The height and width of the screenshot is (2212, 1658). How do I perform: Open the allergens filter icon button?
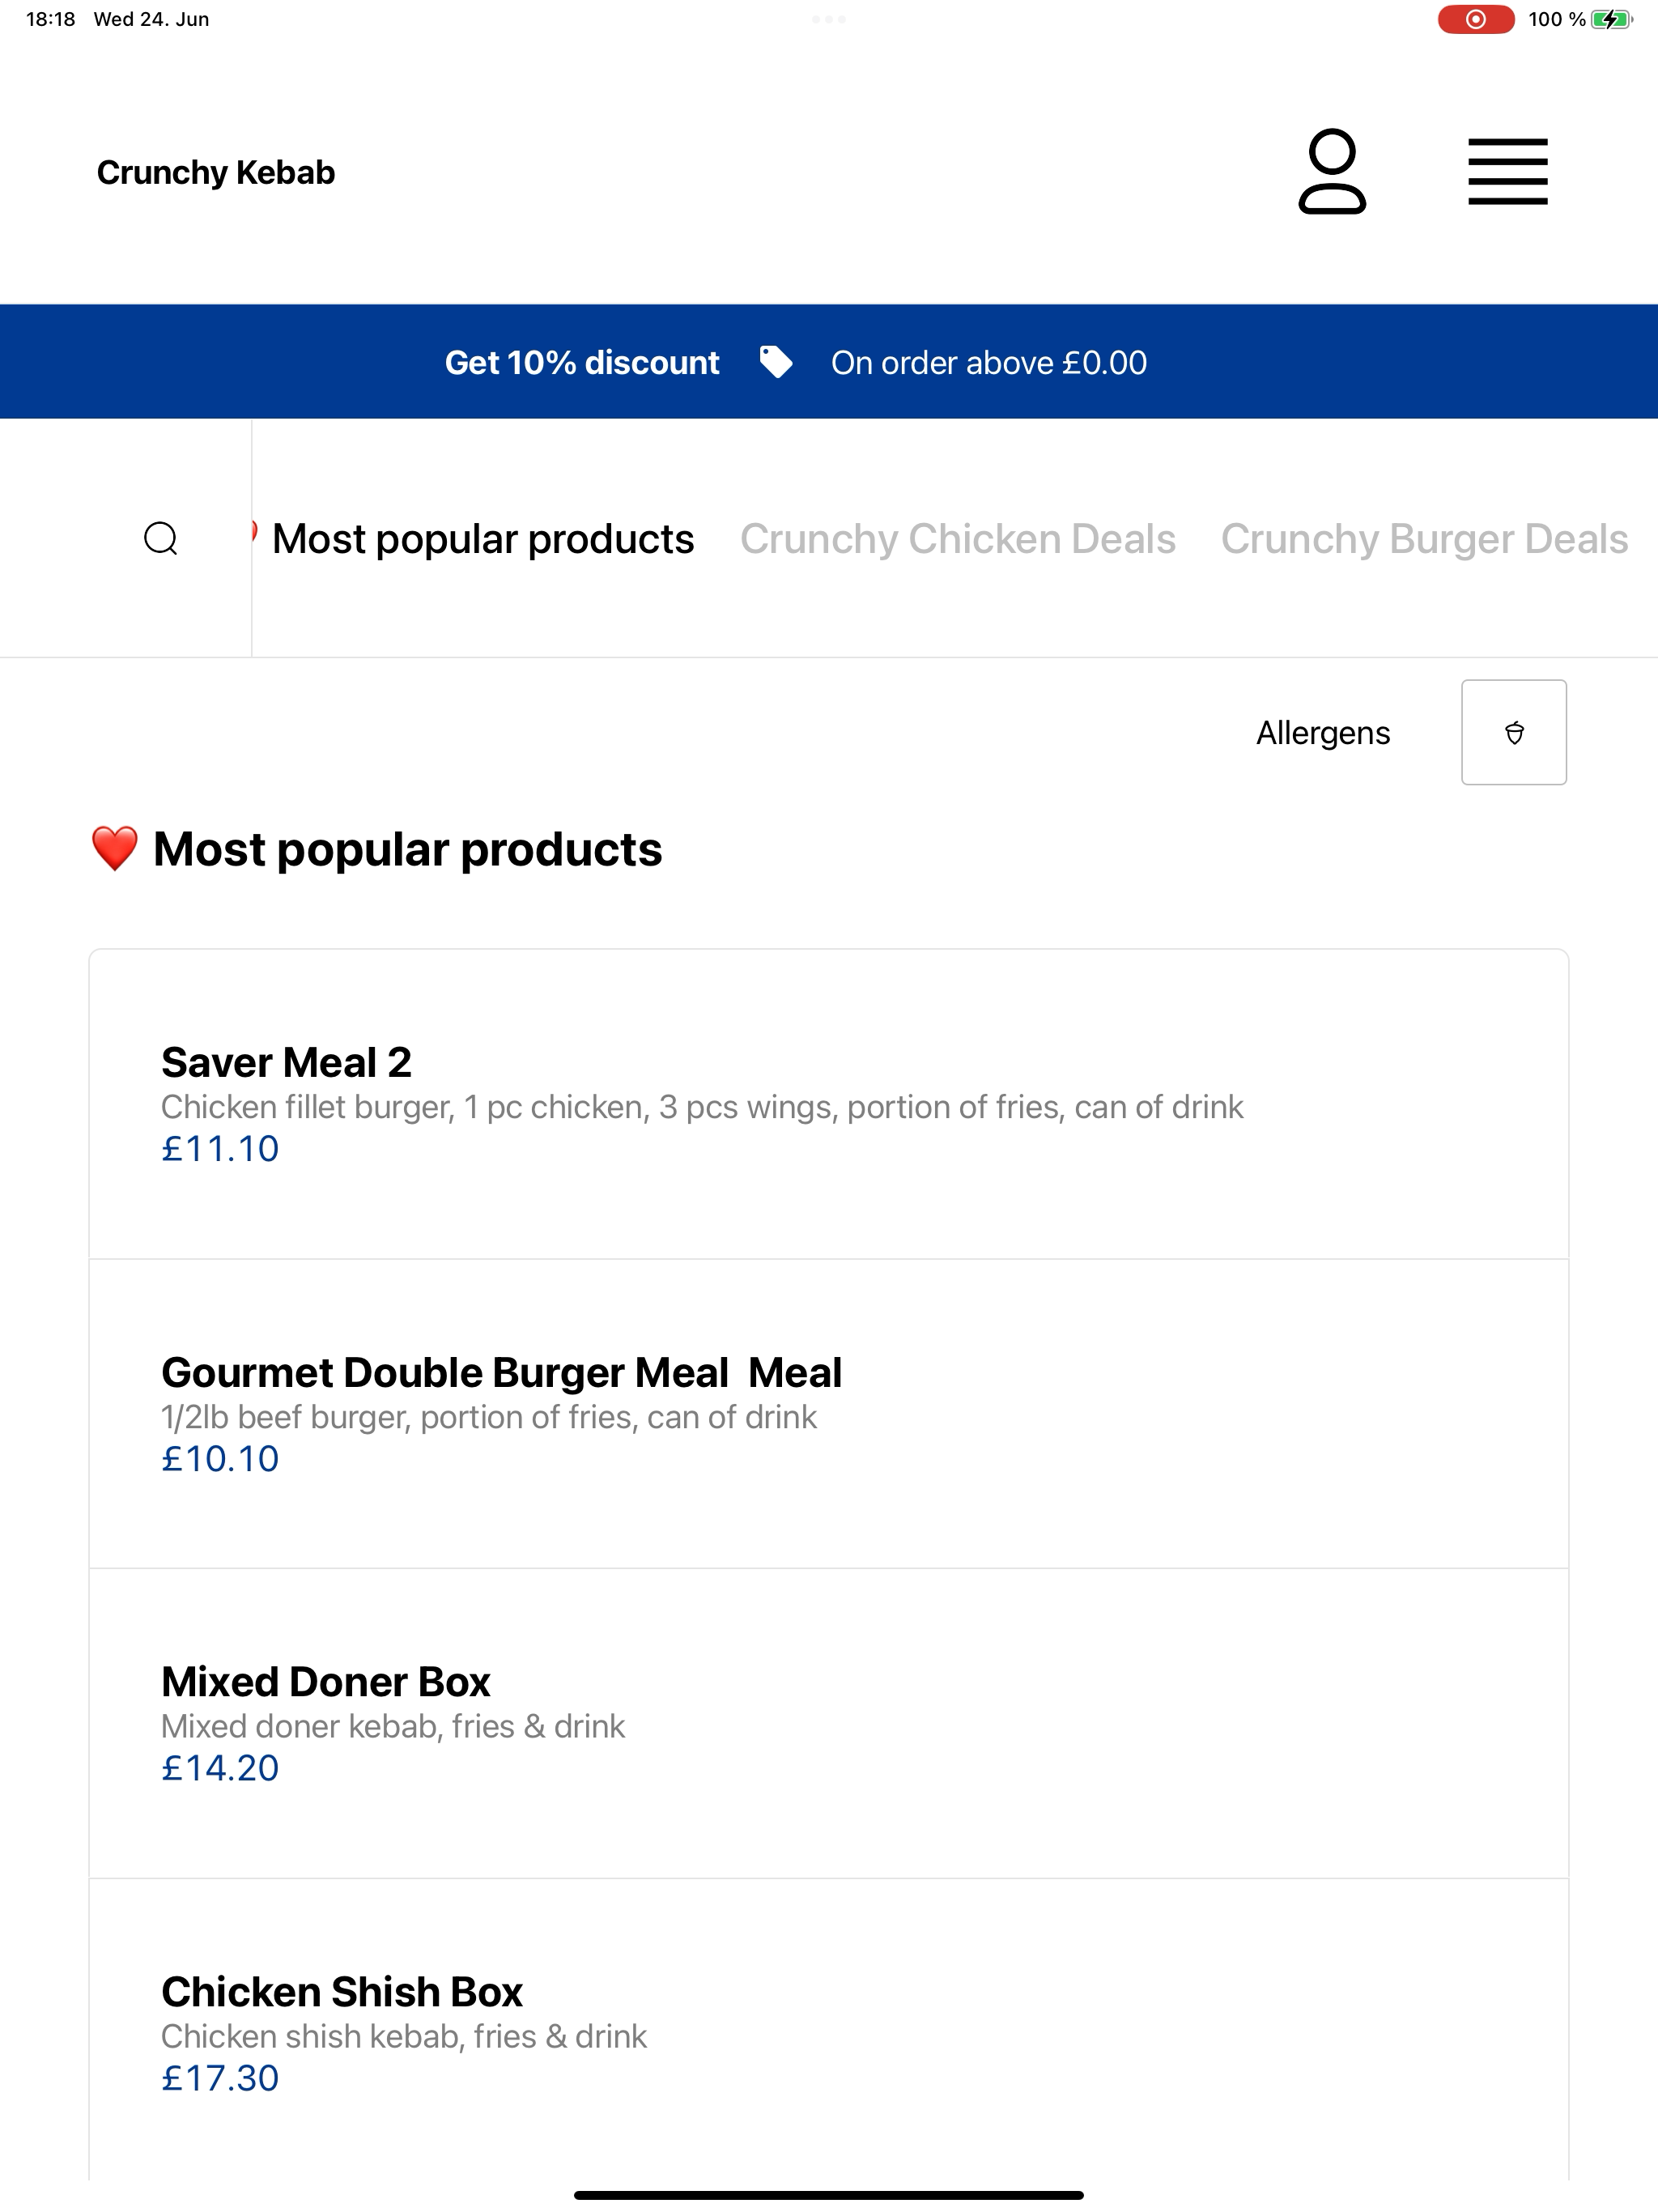1513,732
